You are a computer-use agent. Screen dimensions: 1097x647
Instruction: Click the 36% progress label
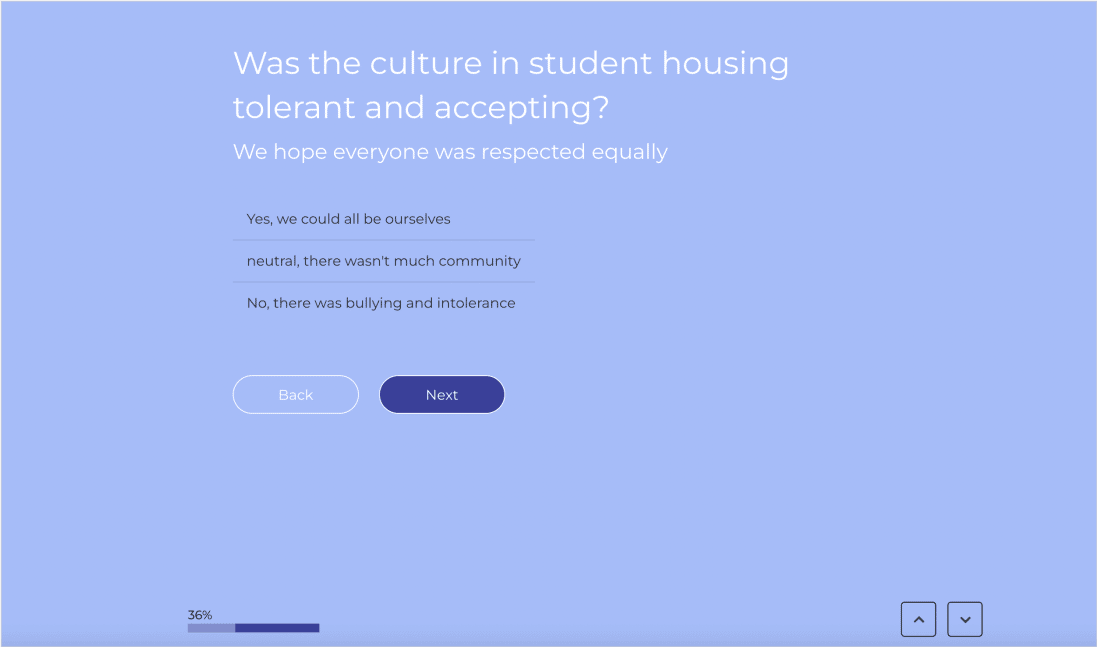(x=200, y=615)
